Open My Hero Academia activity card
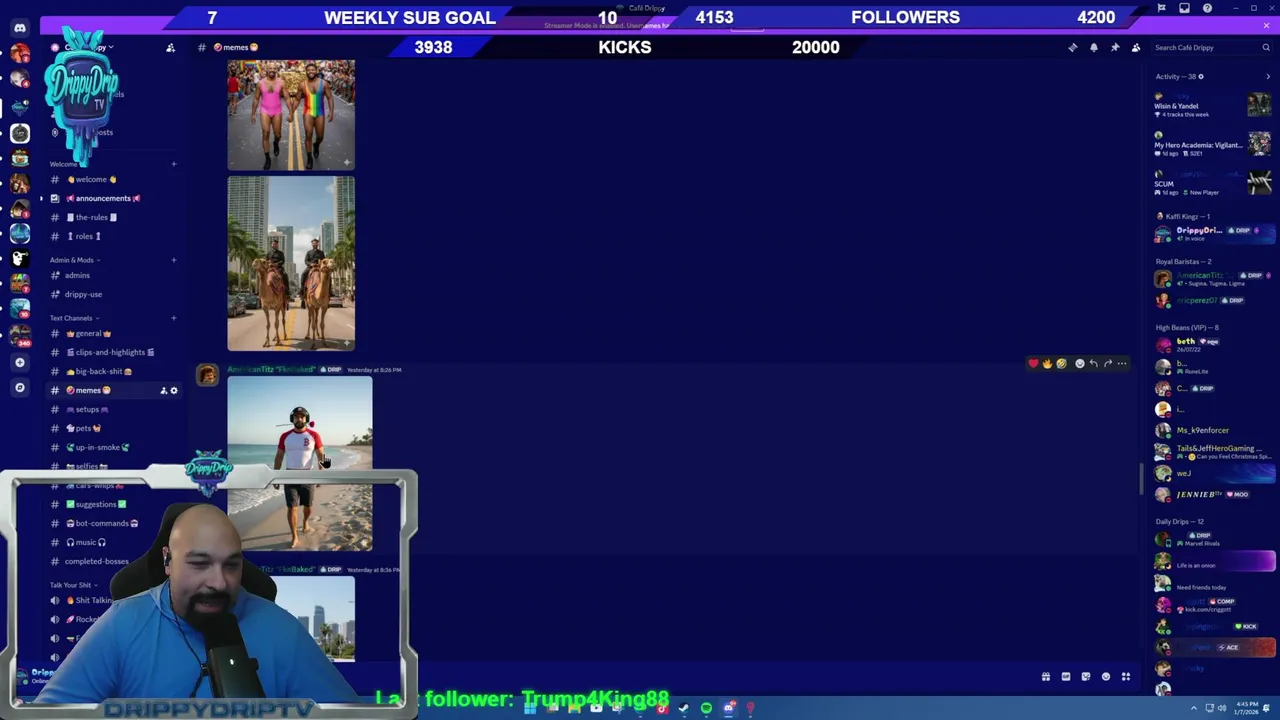The width and height of the screenshot is (1280, 720). point(1213,145)
